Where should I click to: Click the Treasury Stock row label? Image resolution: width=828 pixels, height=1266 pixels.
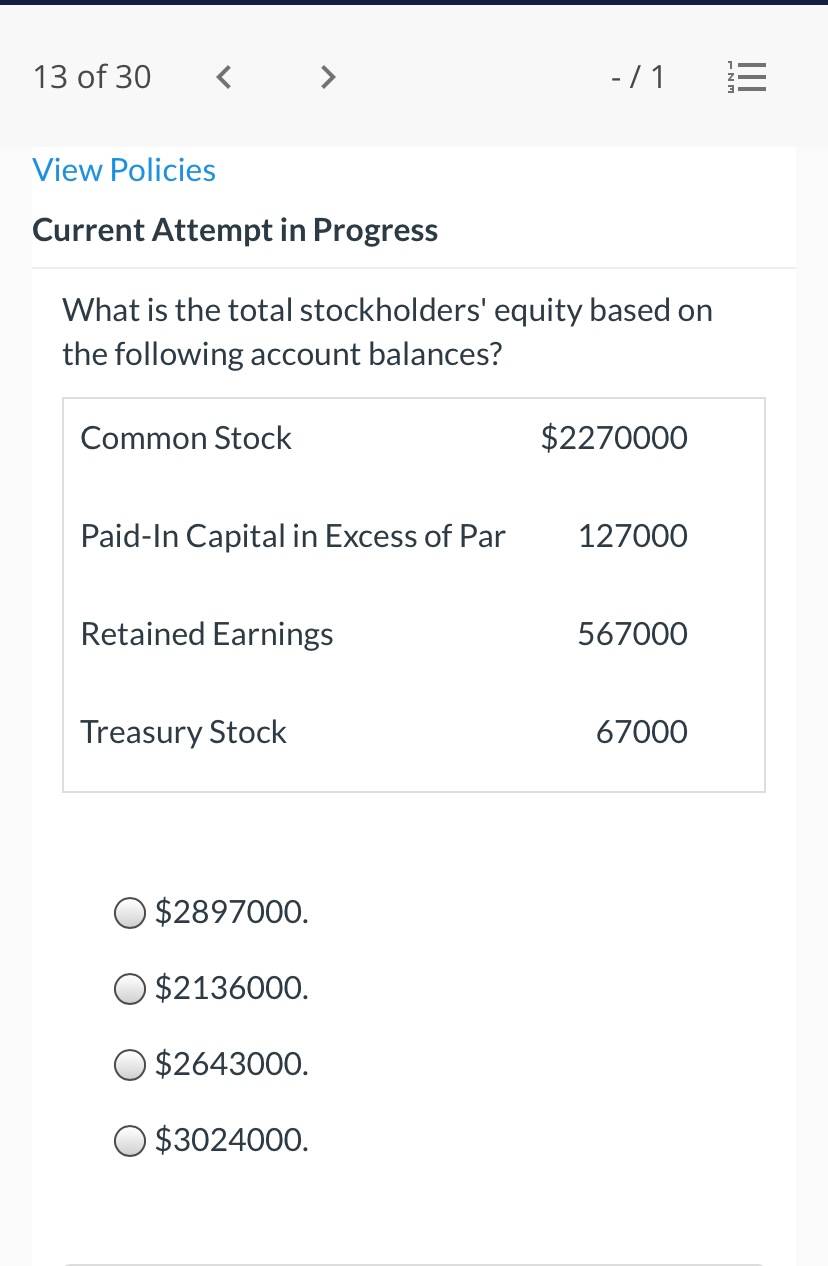[183, 732]
